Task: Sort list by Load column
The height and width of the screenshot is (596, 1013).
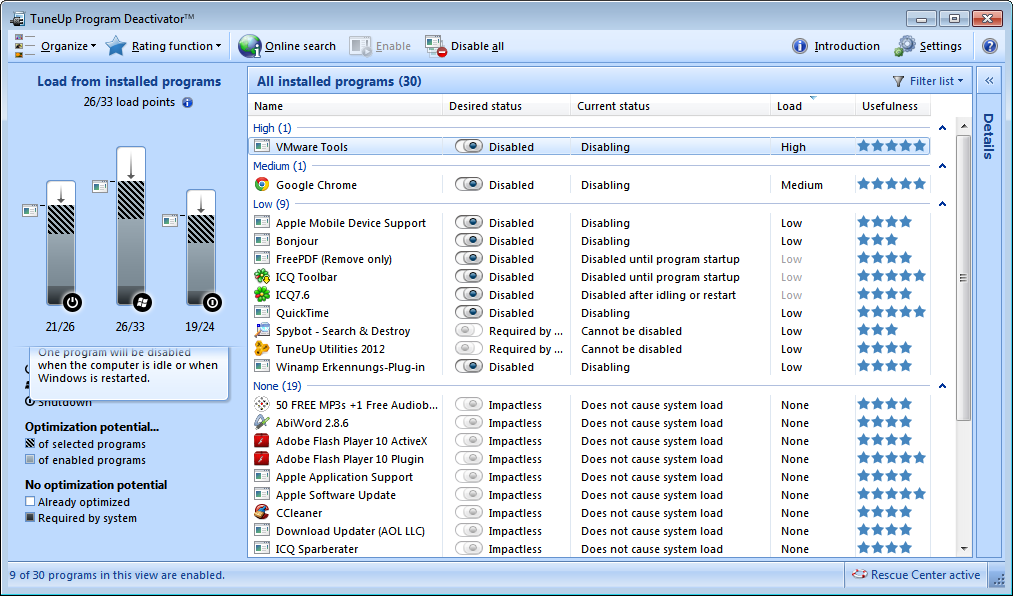Action: pos(813,106)
